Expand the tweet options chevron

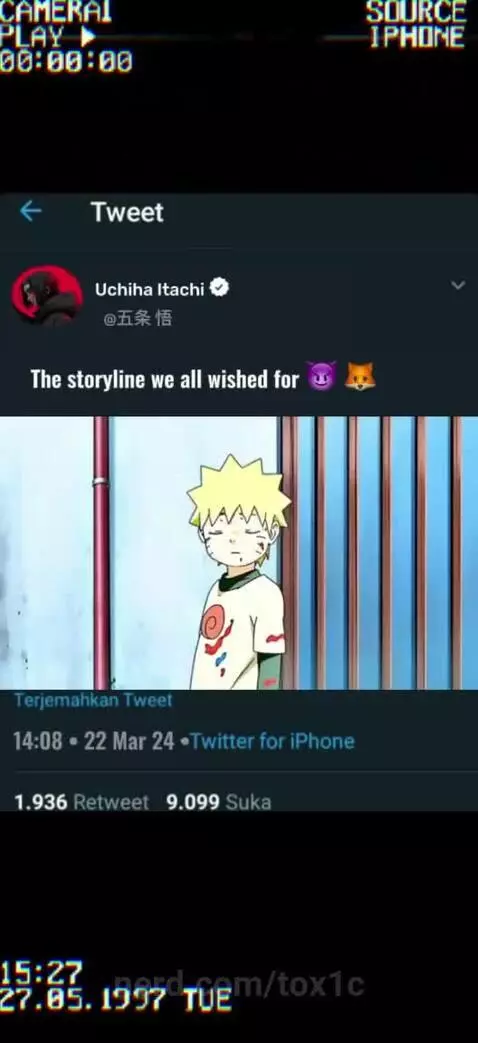click(x=457, y=285)
